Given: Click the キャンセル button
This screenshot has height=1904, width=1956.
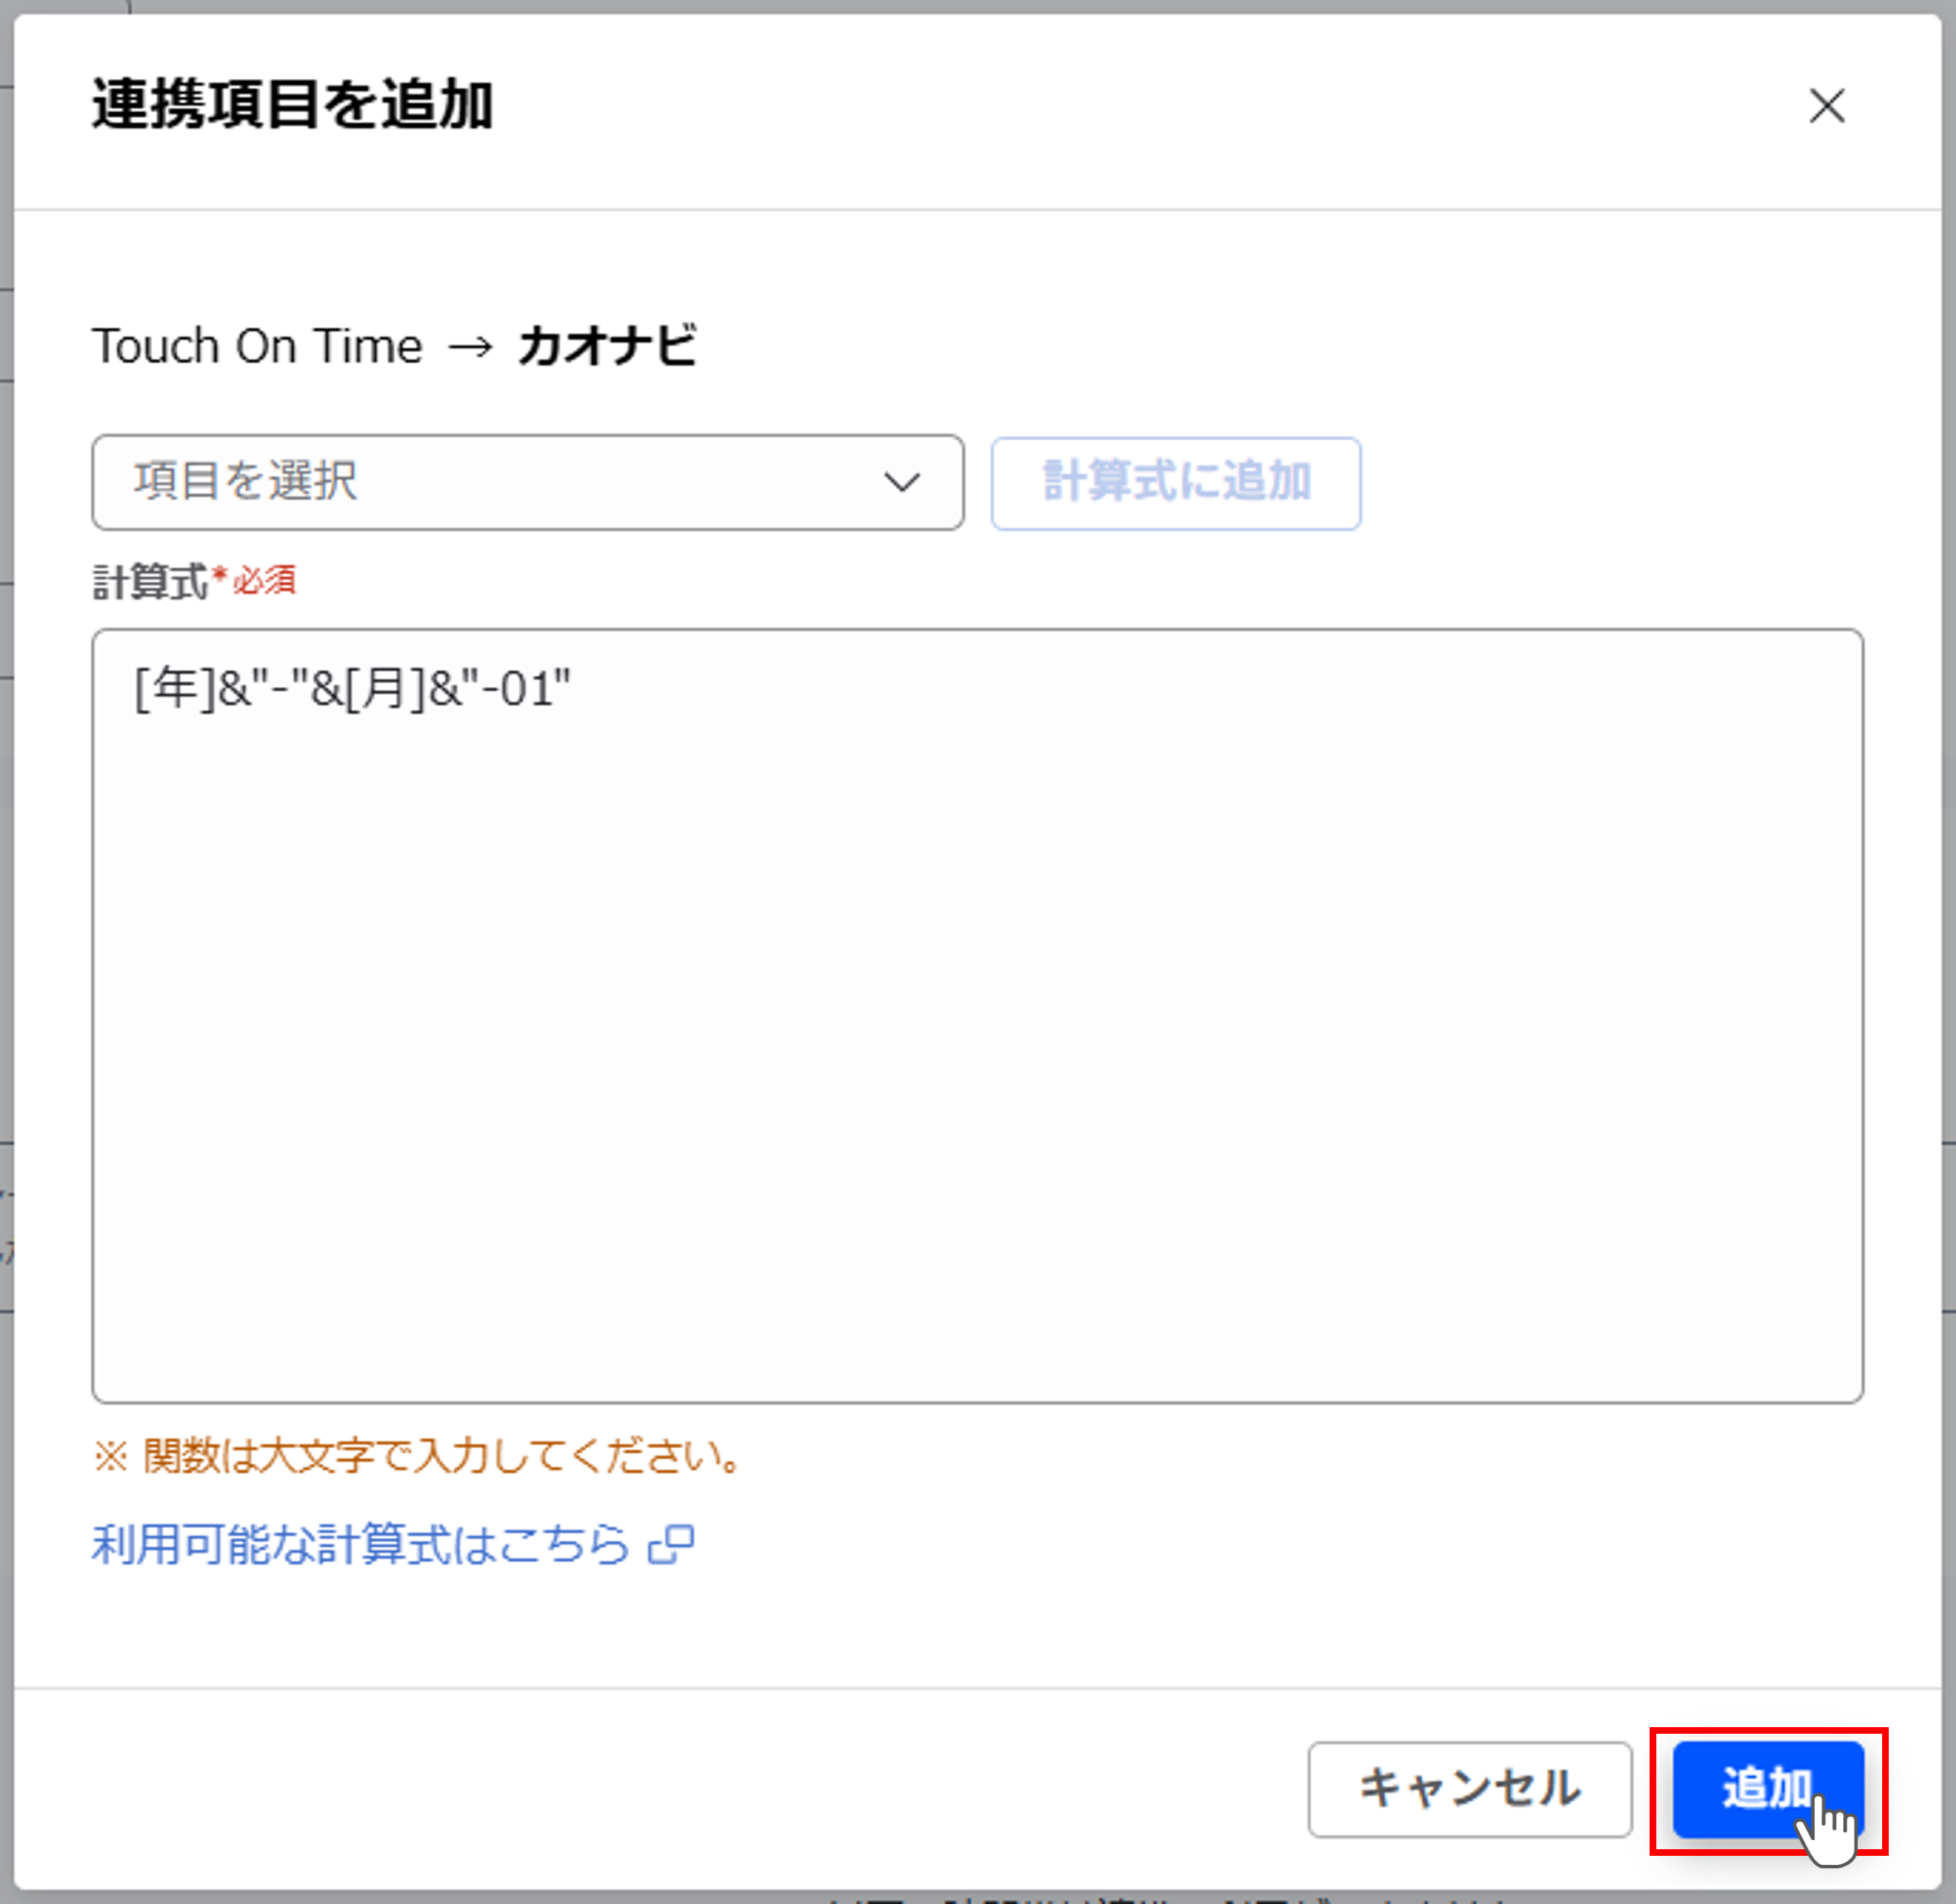Looking at the screenshot, I should (1469, 1789).
